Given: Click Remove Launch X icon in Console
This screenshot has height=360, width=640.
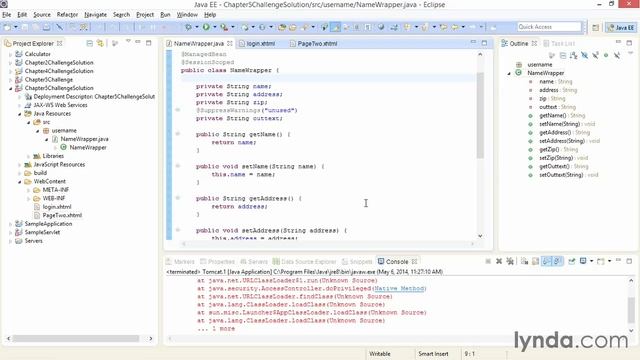Looking at the screenshot, I should [499, 261].
